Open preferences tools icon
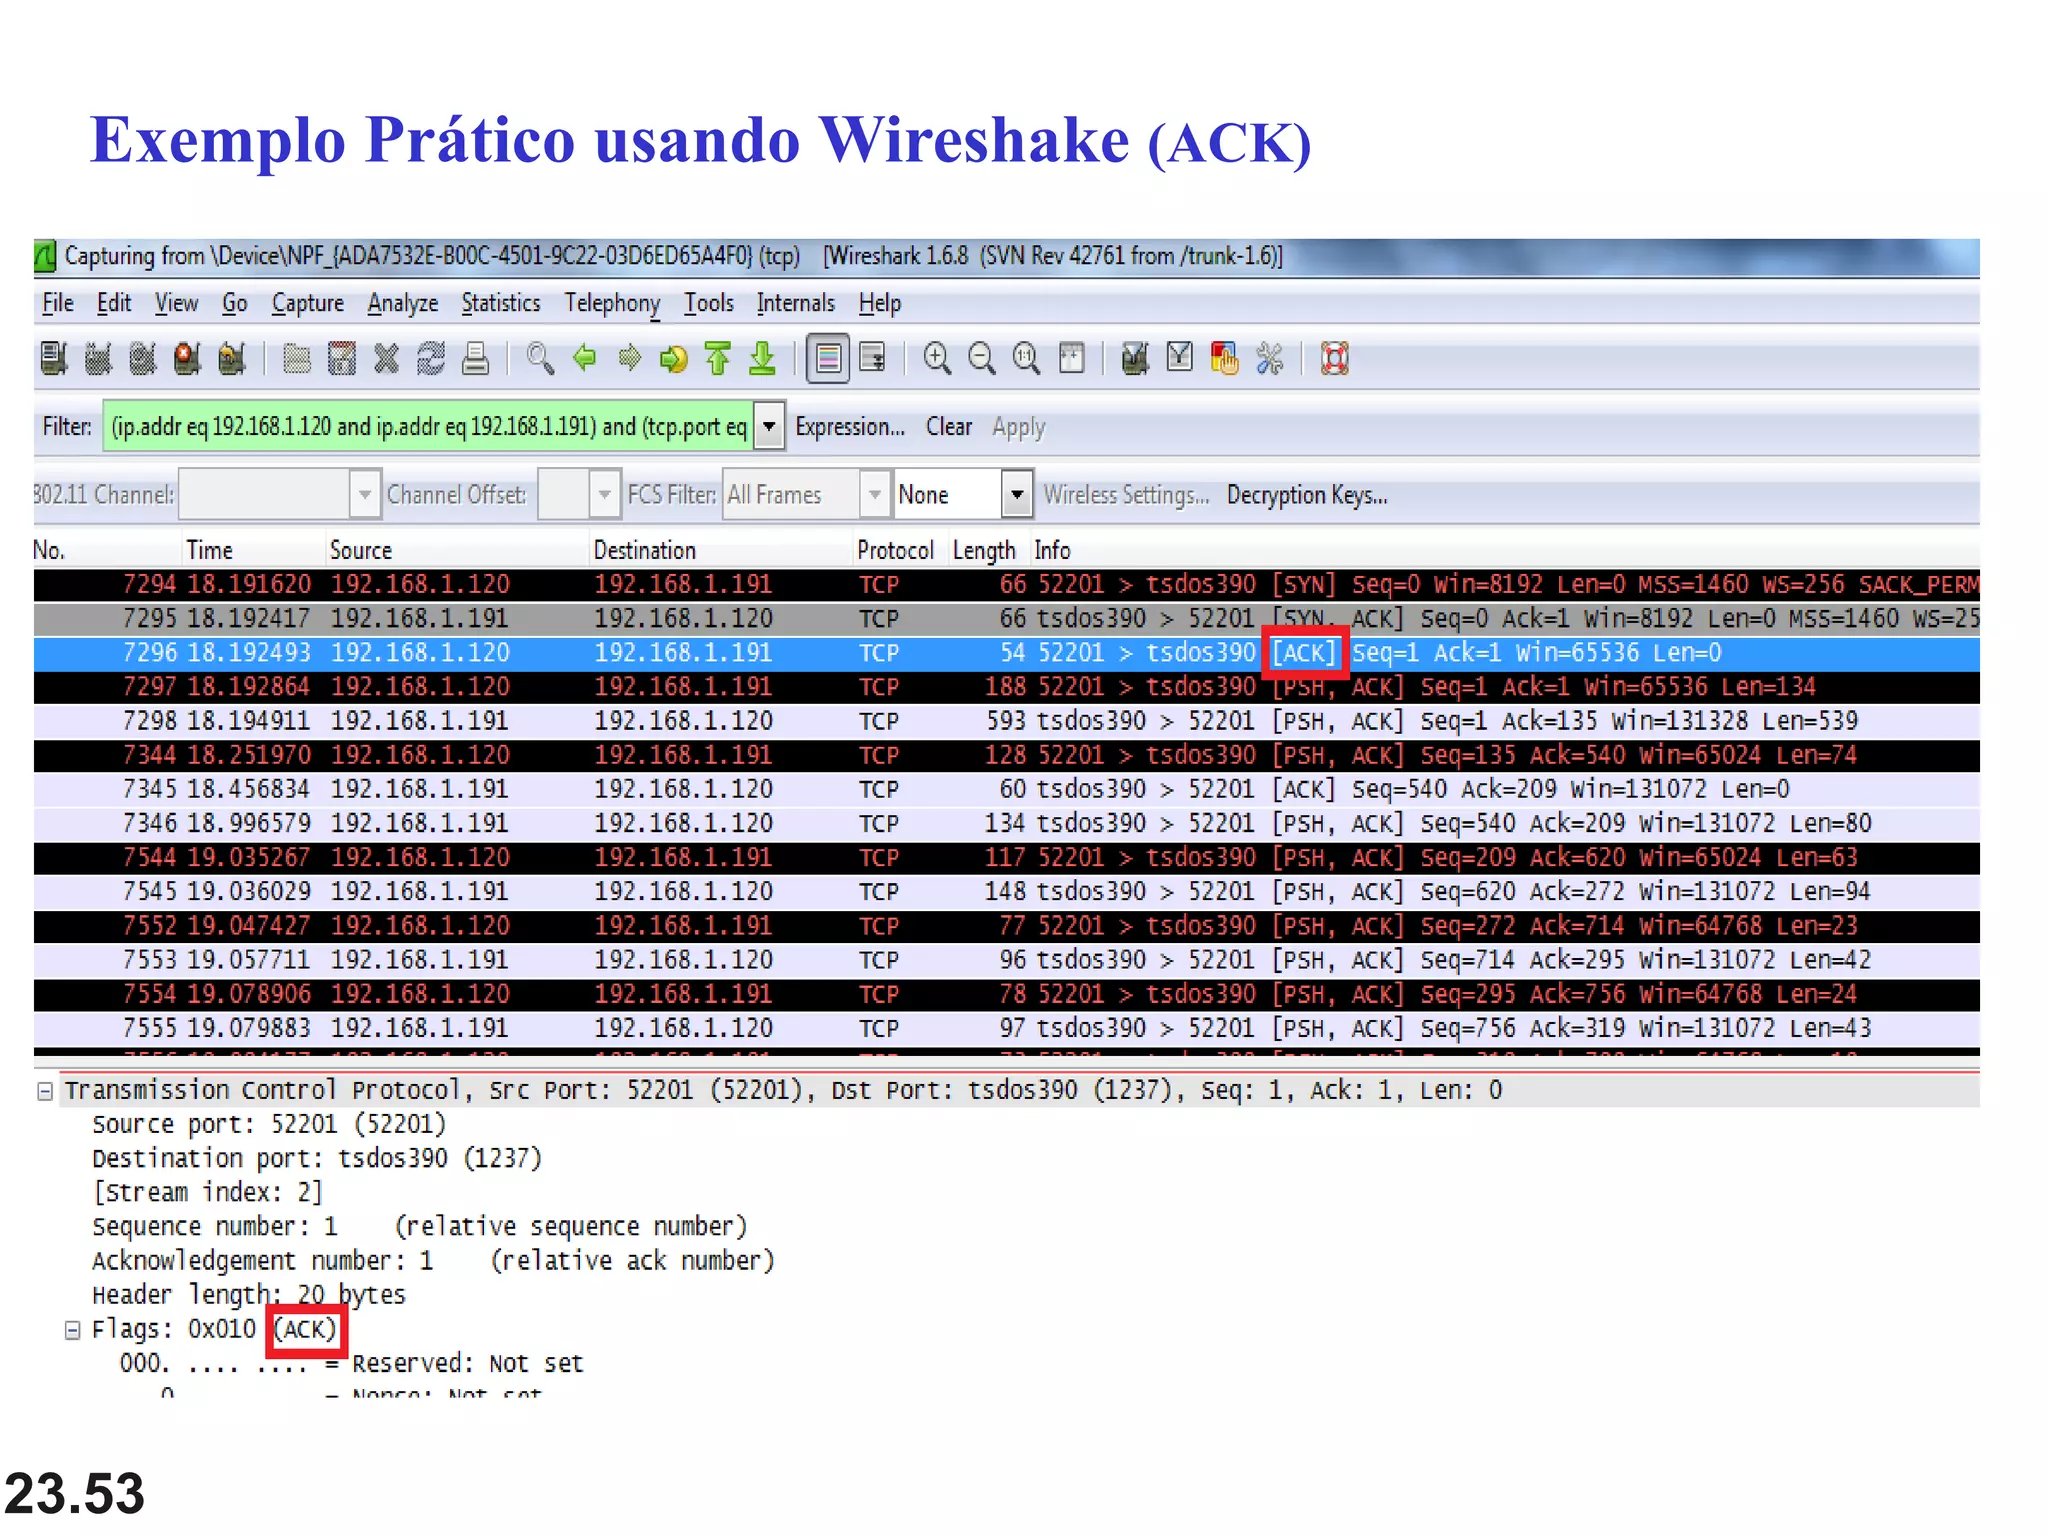Viewport: 2048px width, 1536px height. click(x=1269, y=358)
